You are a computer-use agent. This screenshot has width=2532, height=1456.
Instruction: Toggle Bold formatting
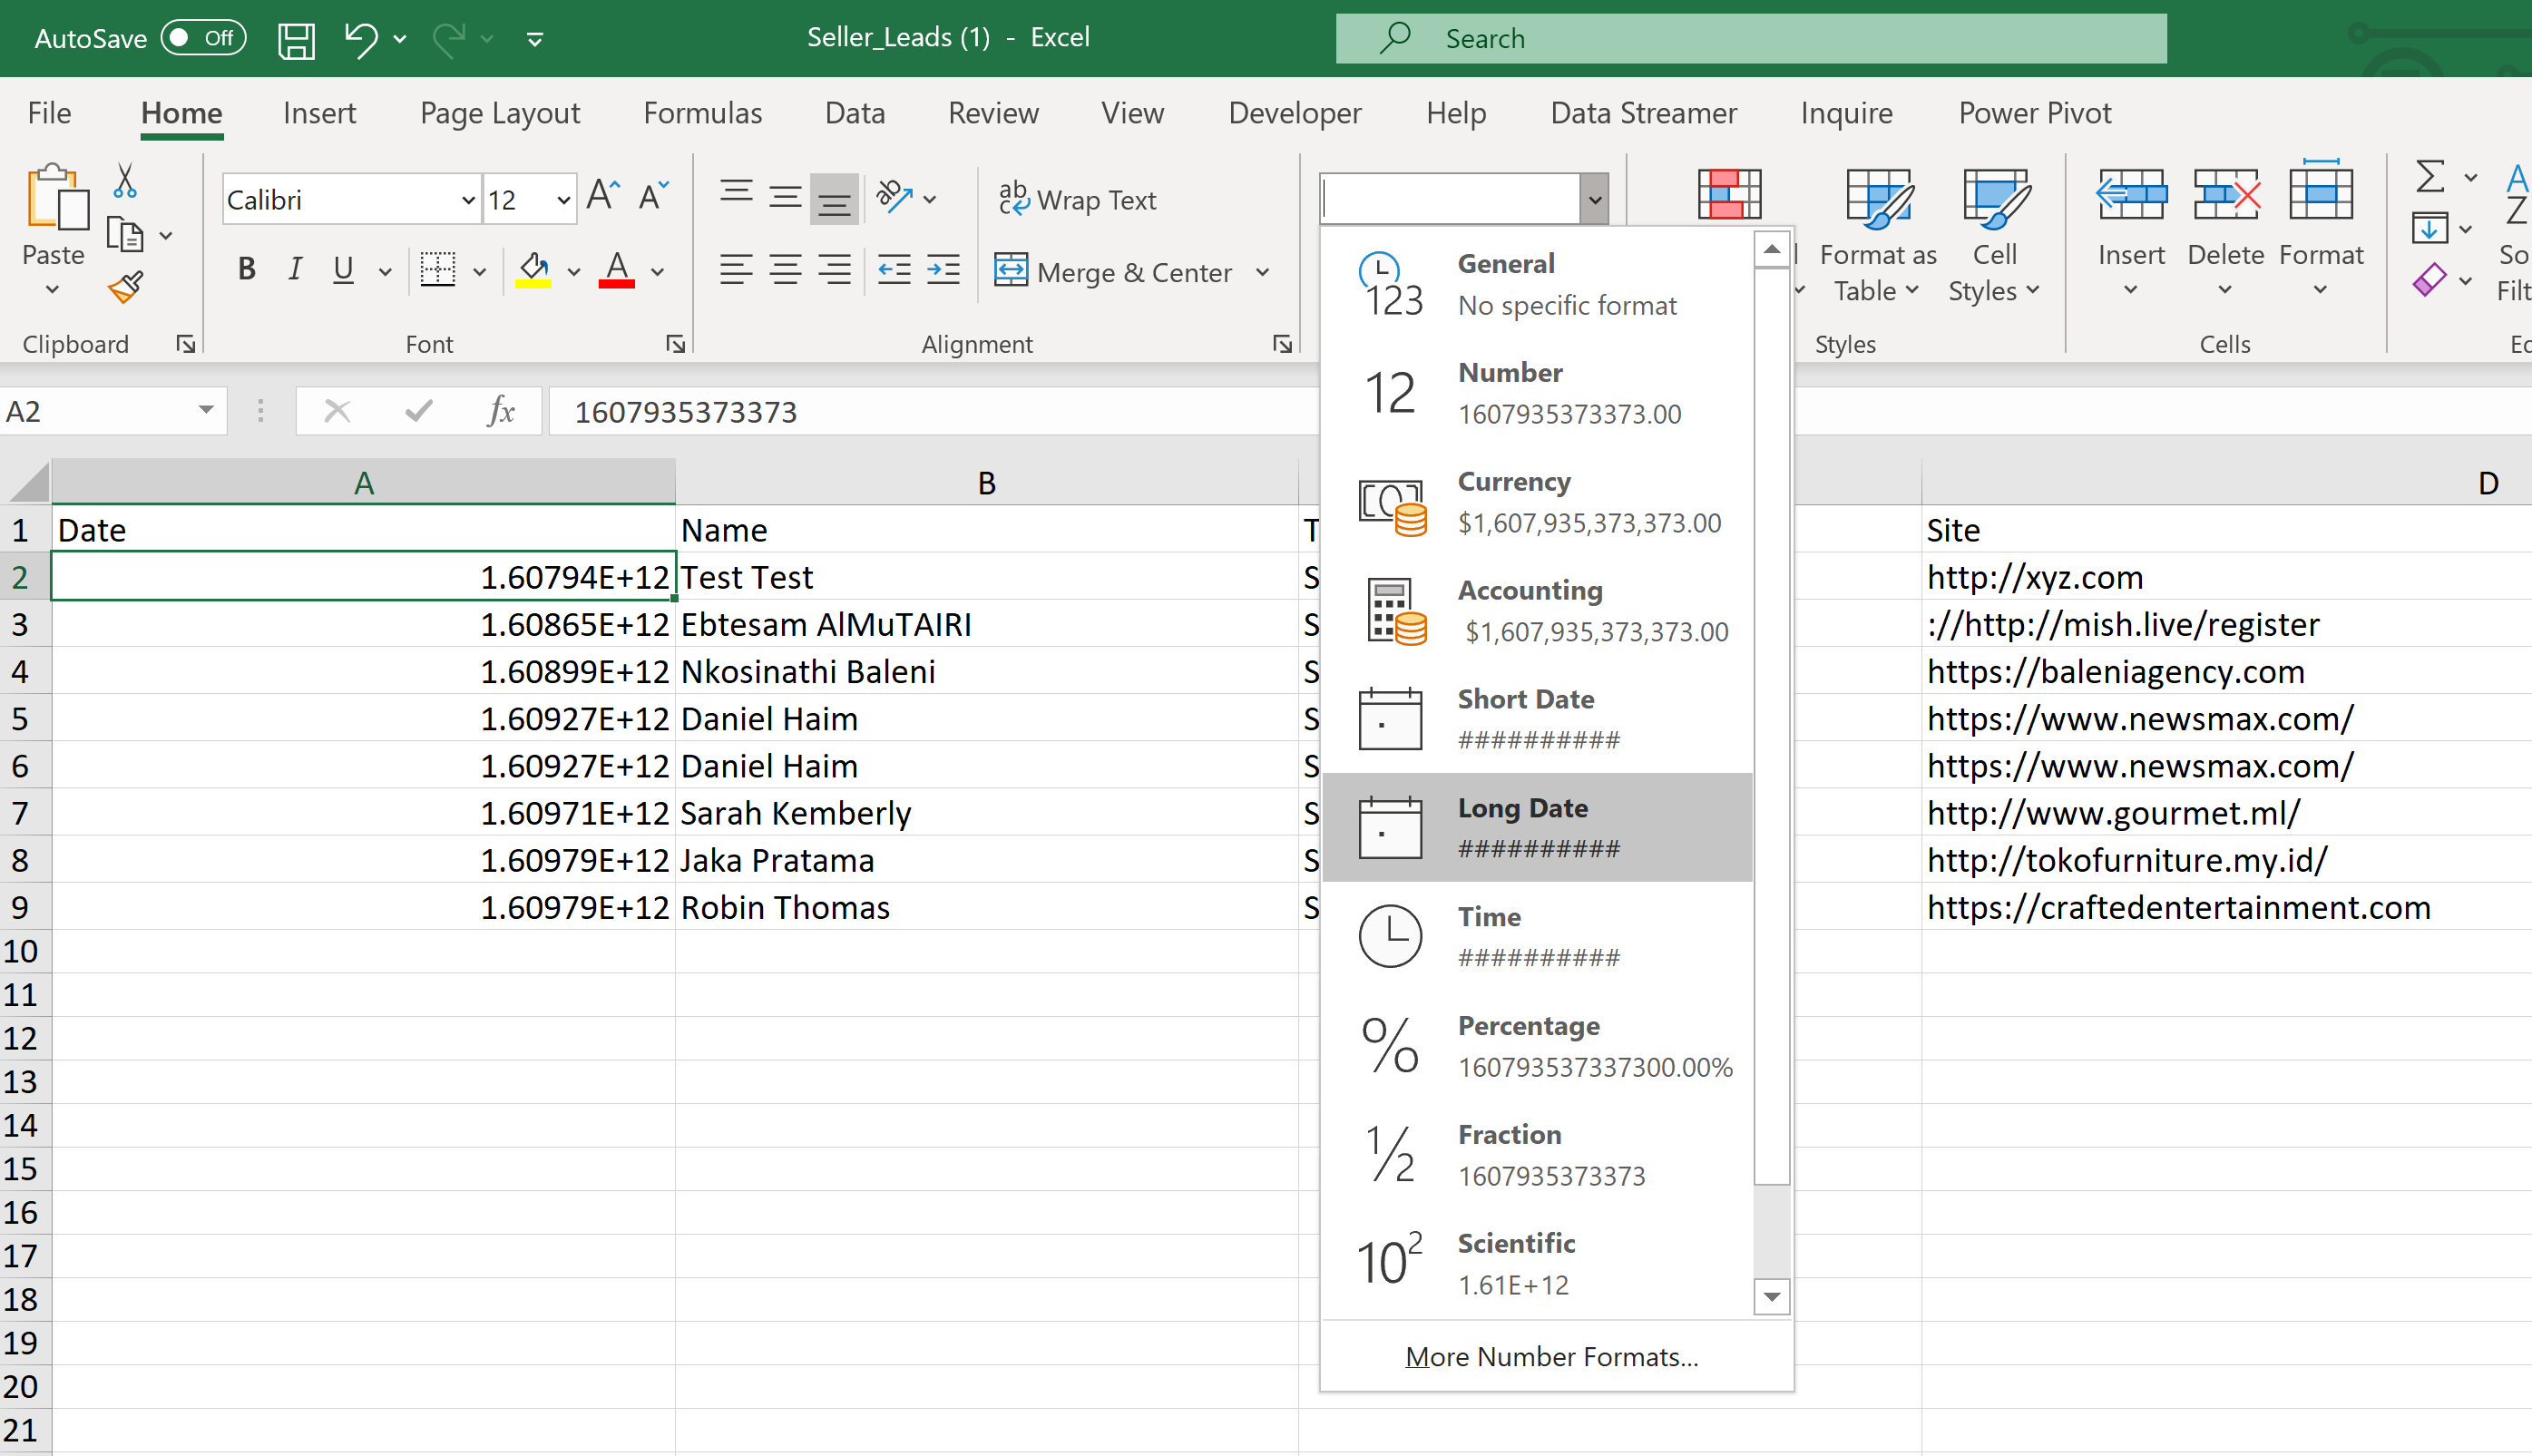click(246, 270)
